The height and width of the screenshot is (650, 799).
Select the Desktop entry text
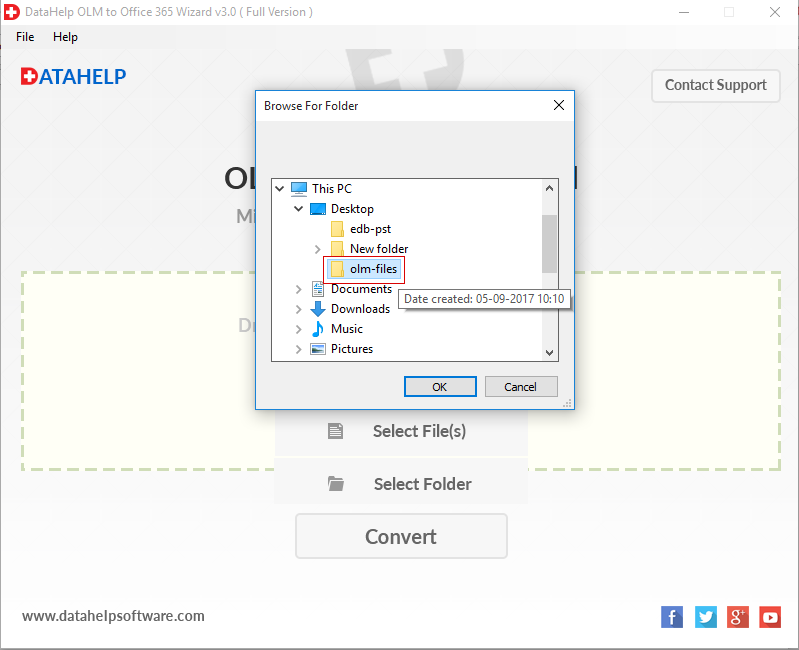tap(352, 209)
